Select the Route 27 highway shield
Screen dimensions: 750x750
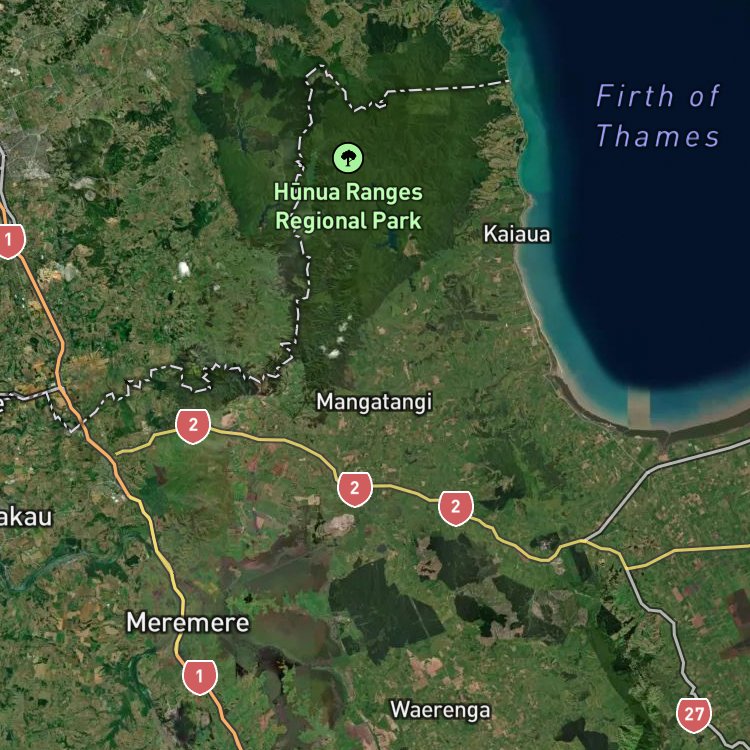click(x=694, y=715)
